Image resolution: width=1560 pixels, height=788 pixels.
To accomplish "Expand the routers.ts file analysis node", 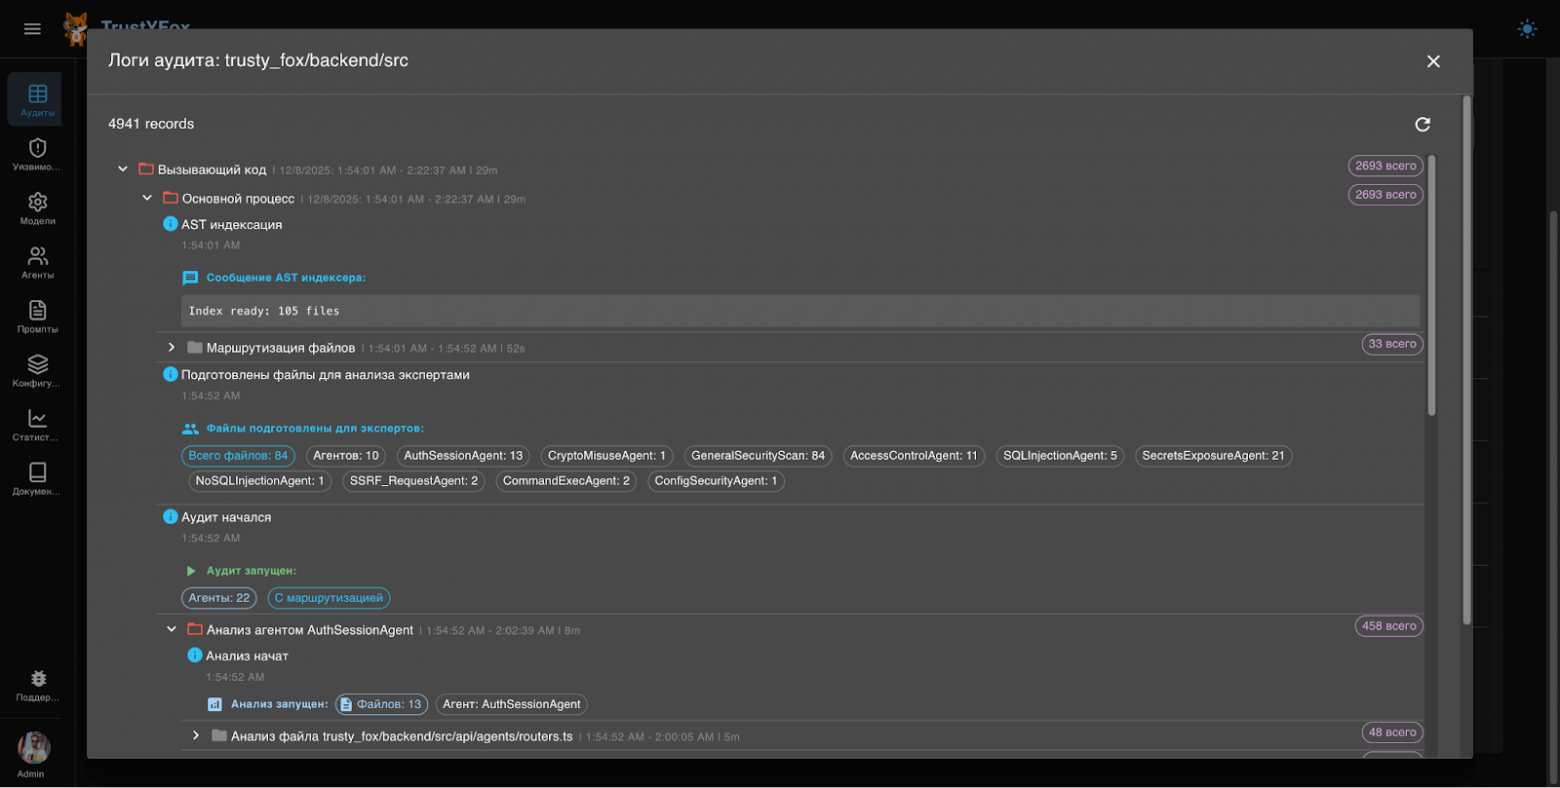I will click(195, 736).
